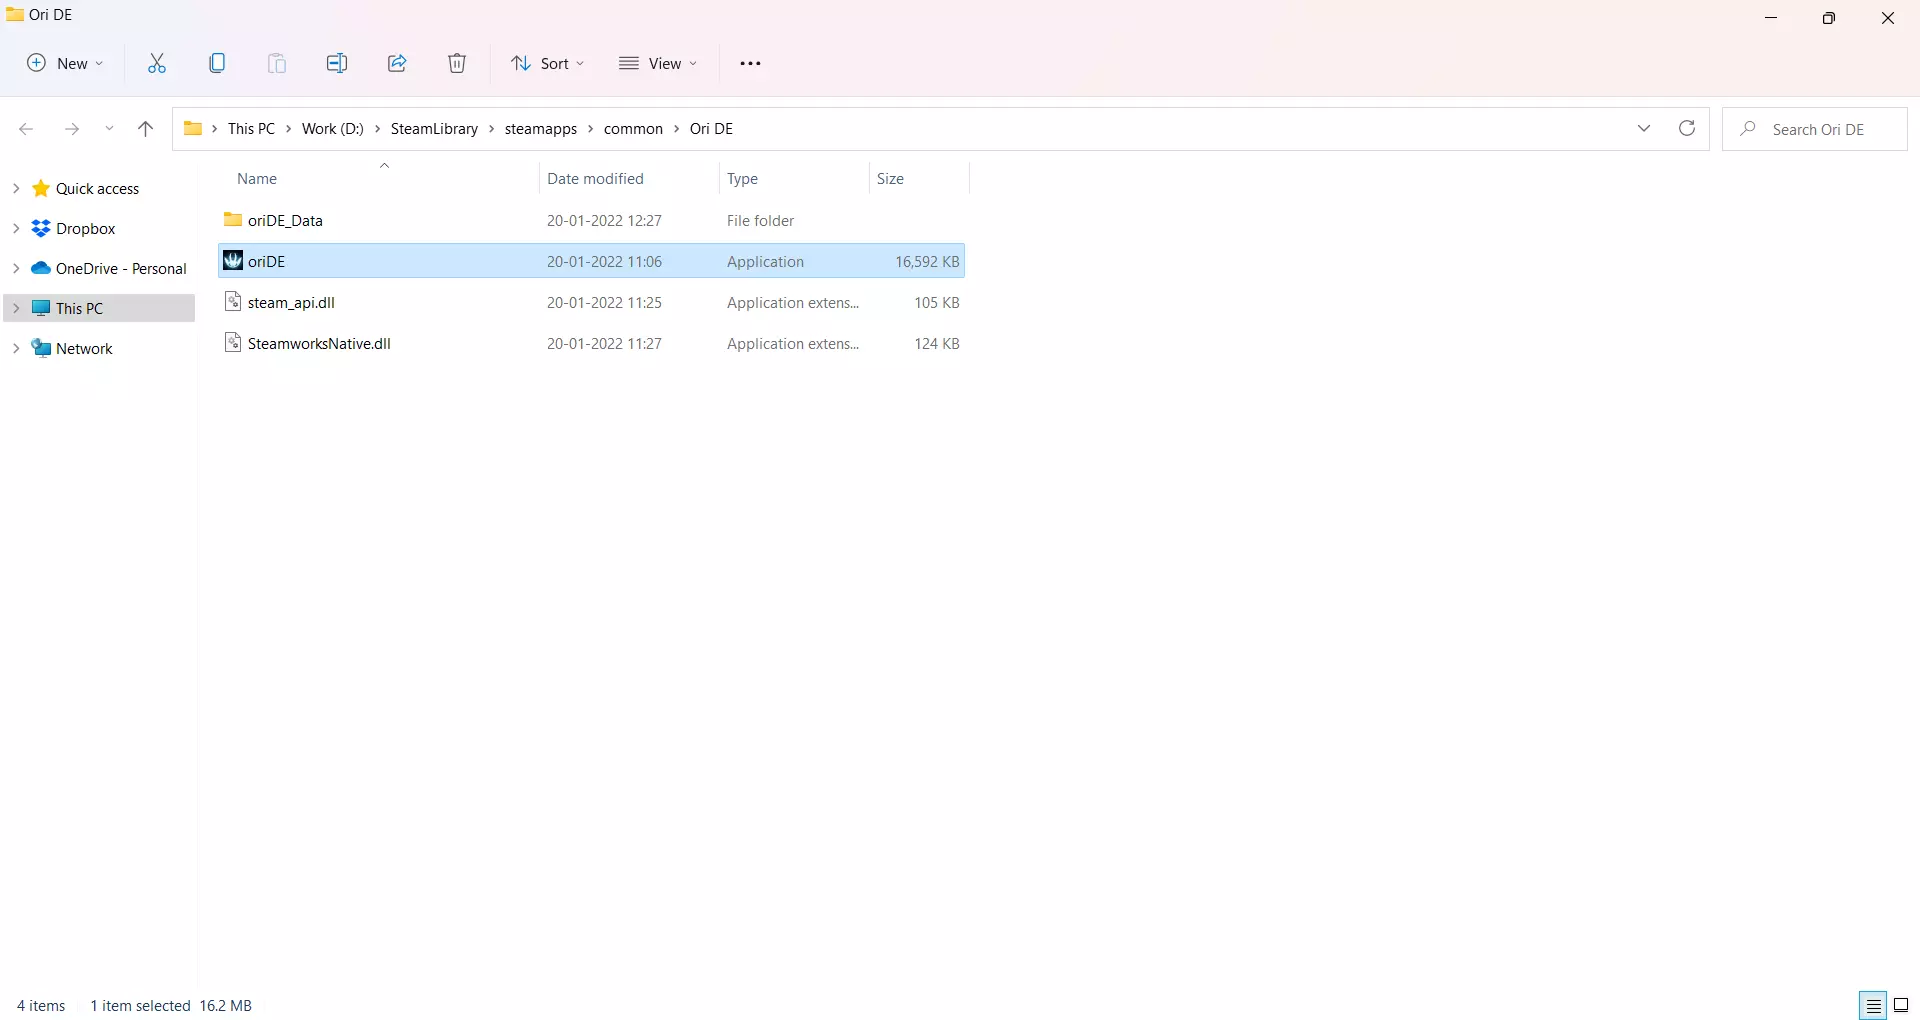Select the steam_api.dll file name
Viewport: 1920px width, 1020px height.
tap(291, 303)
